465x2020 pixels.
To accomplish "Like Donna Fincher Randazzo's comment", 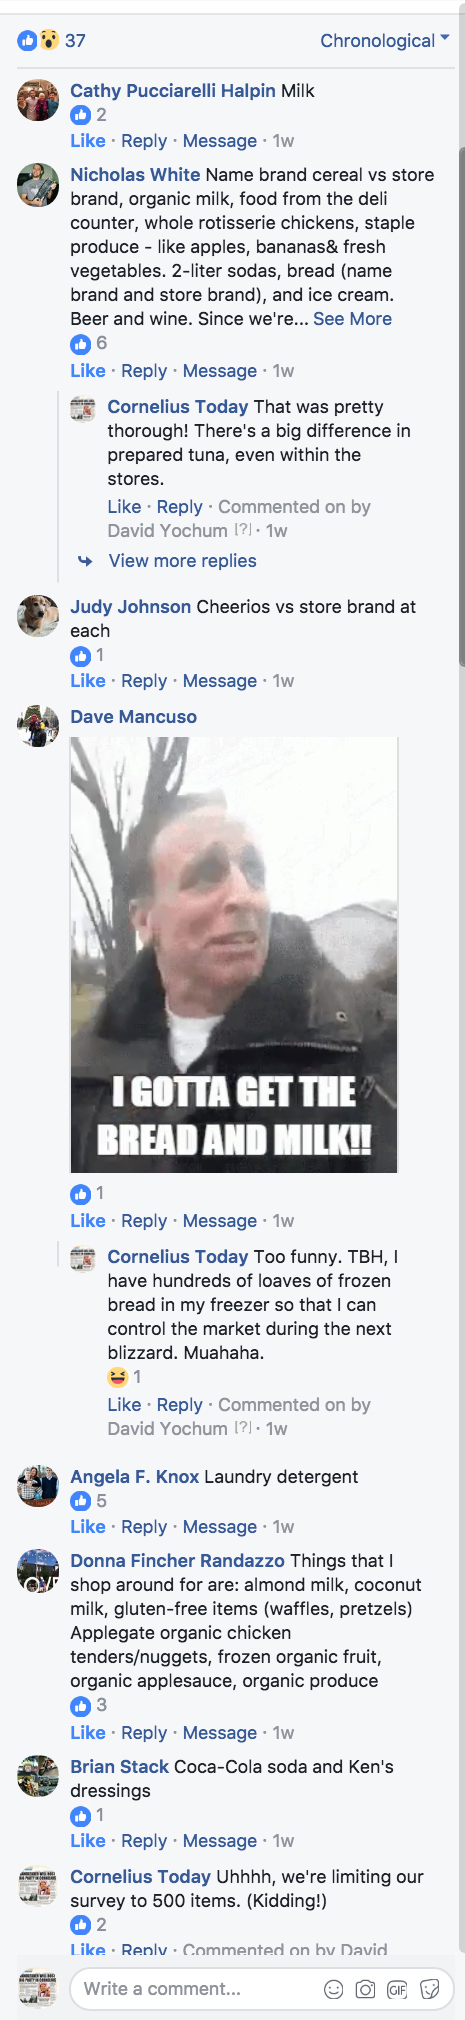I will (88, 1733).
